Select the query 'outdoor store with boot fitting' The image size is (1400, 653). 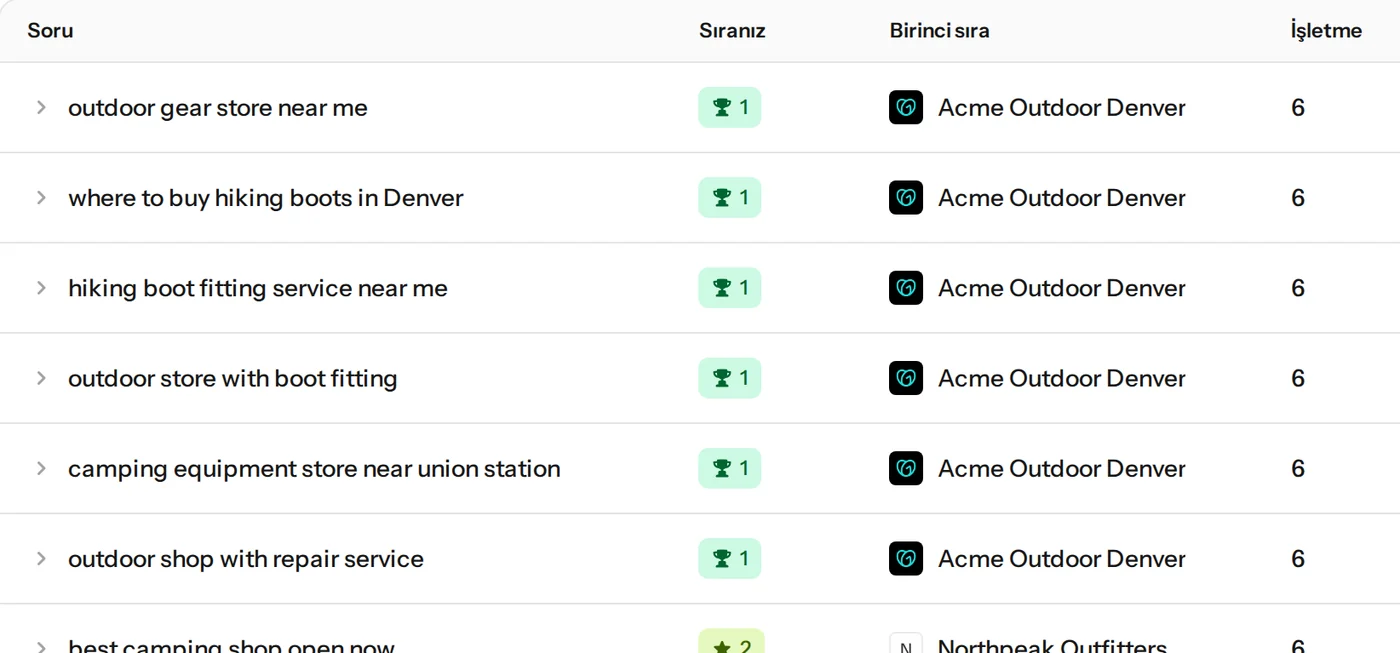click(233, 378)
